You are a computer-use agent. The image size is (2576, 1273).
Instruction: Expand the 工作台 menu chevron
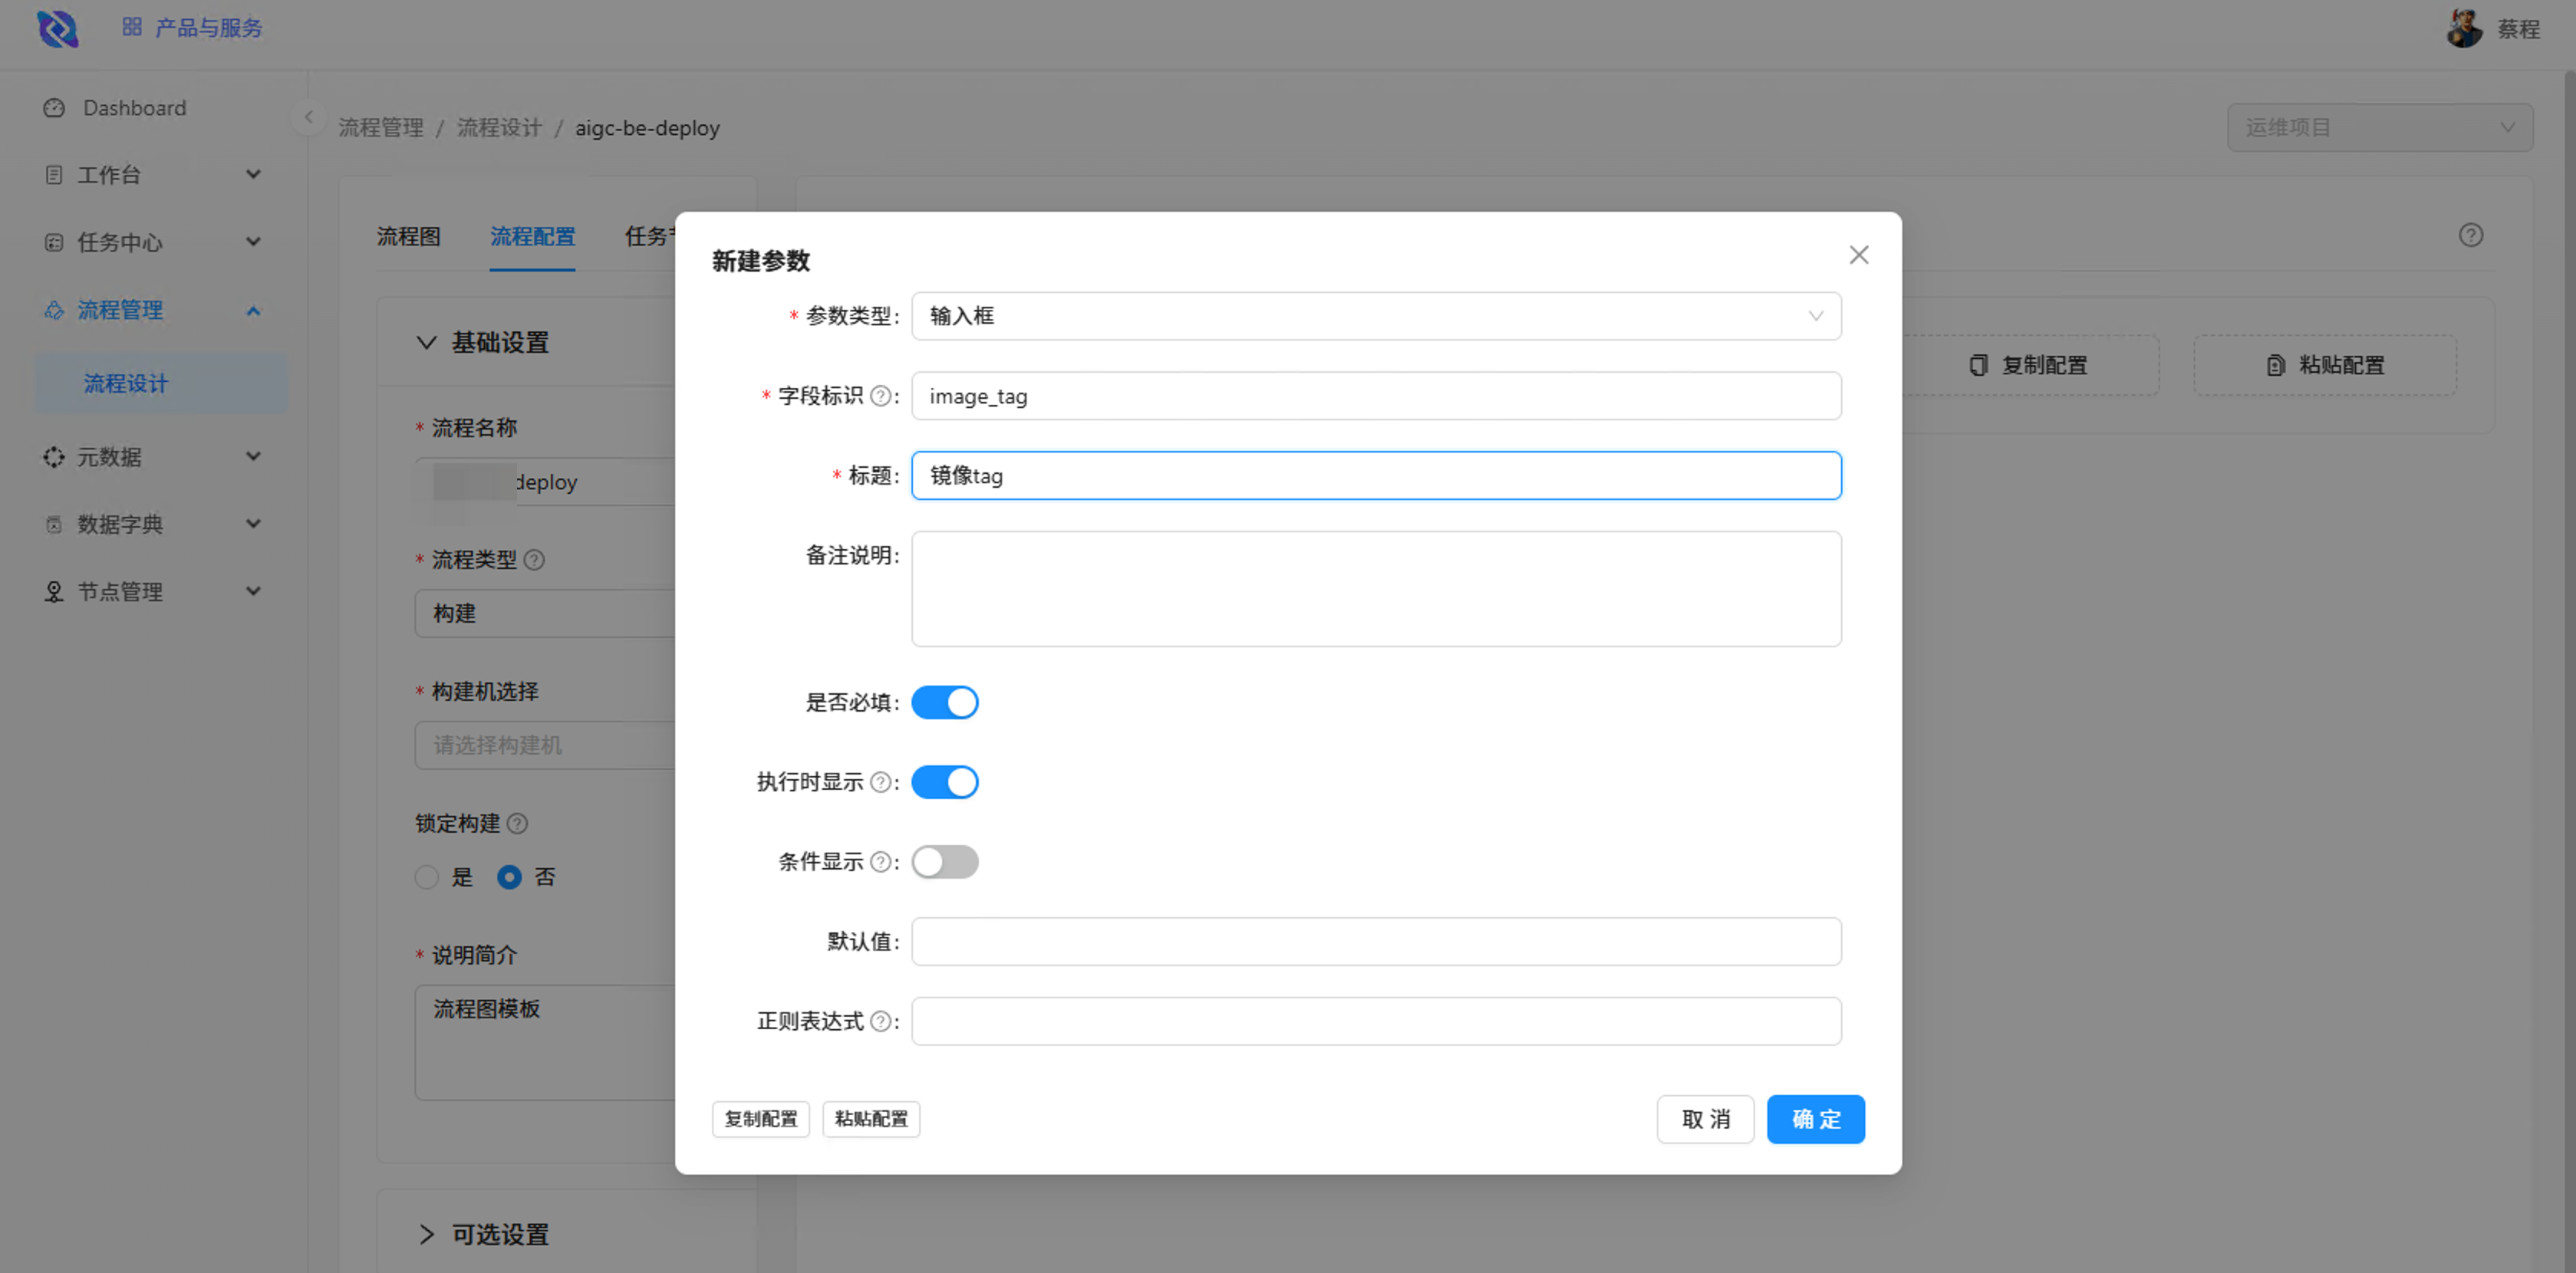coord(253,175)
